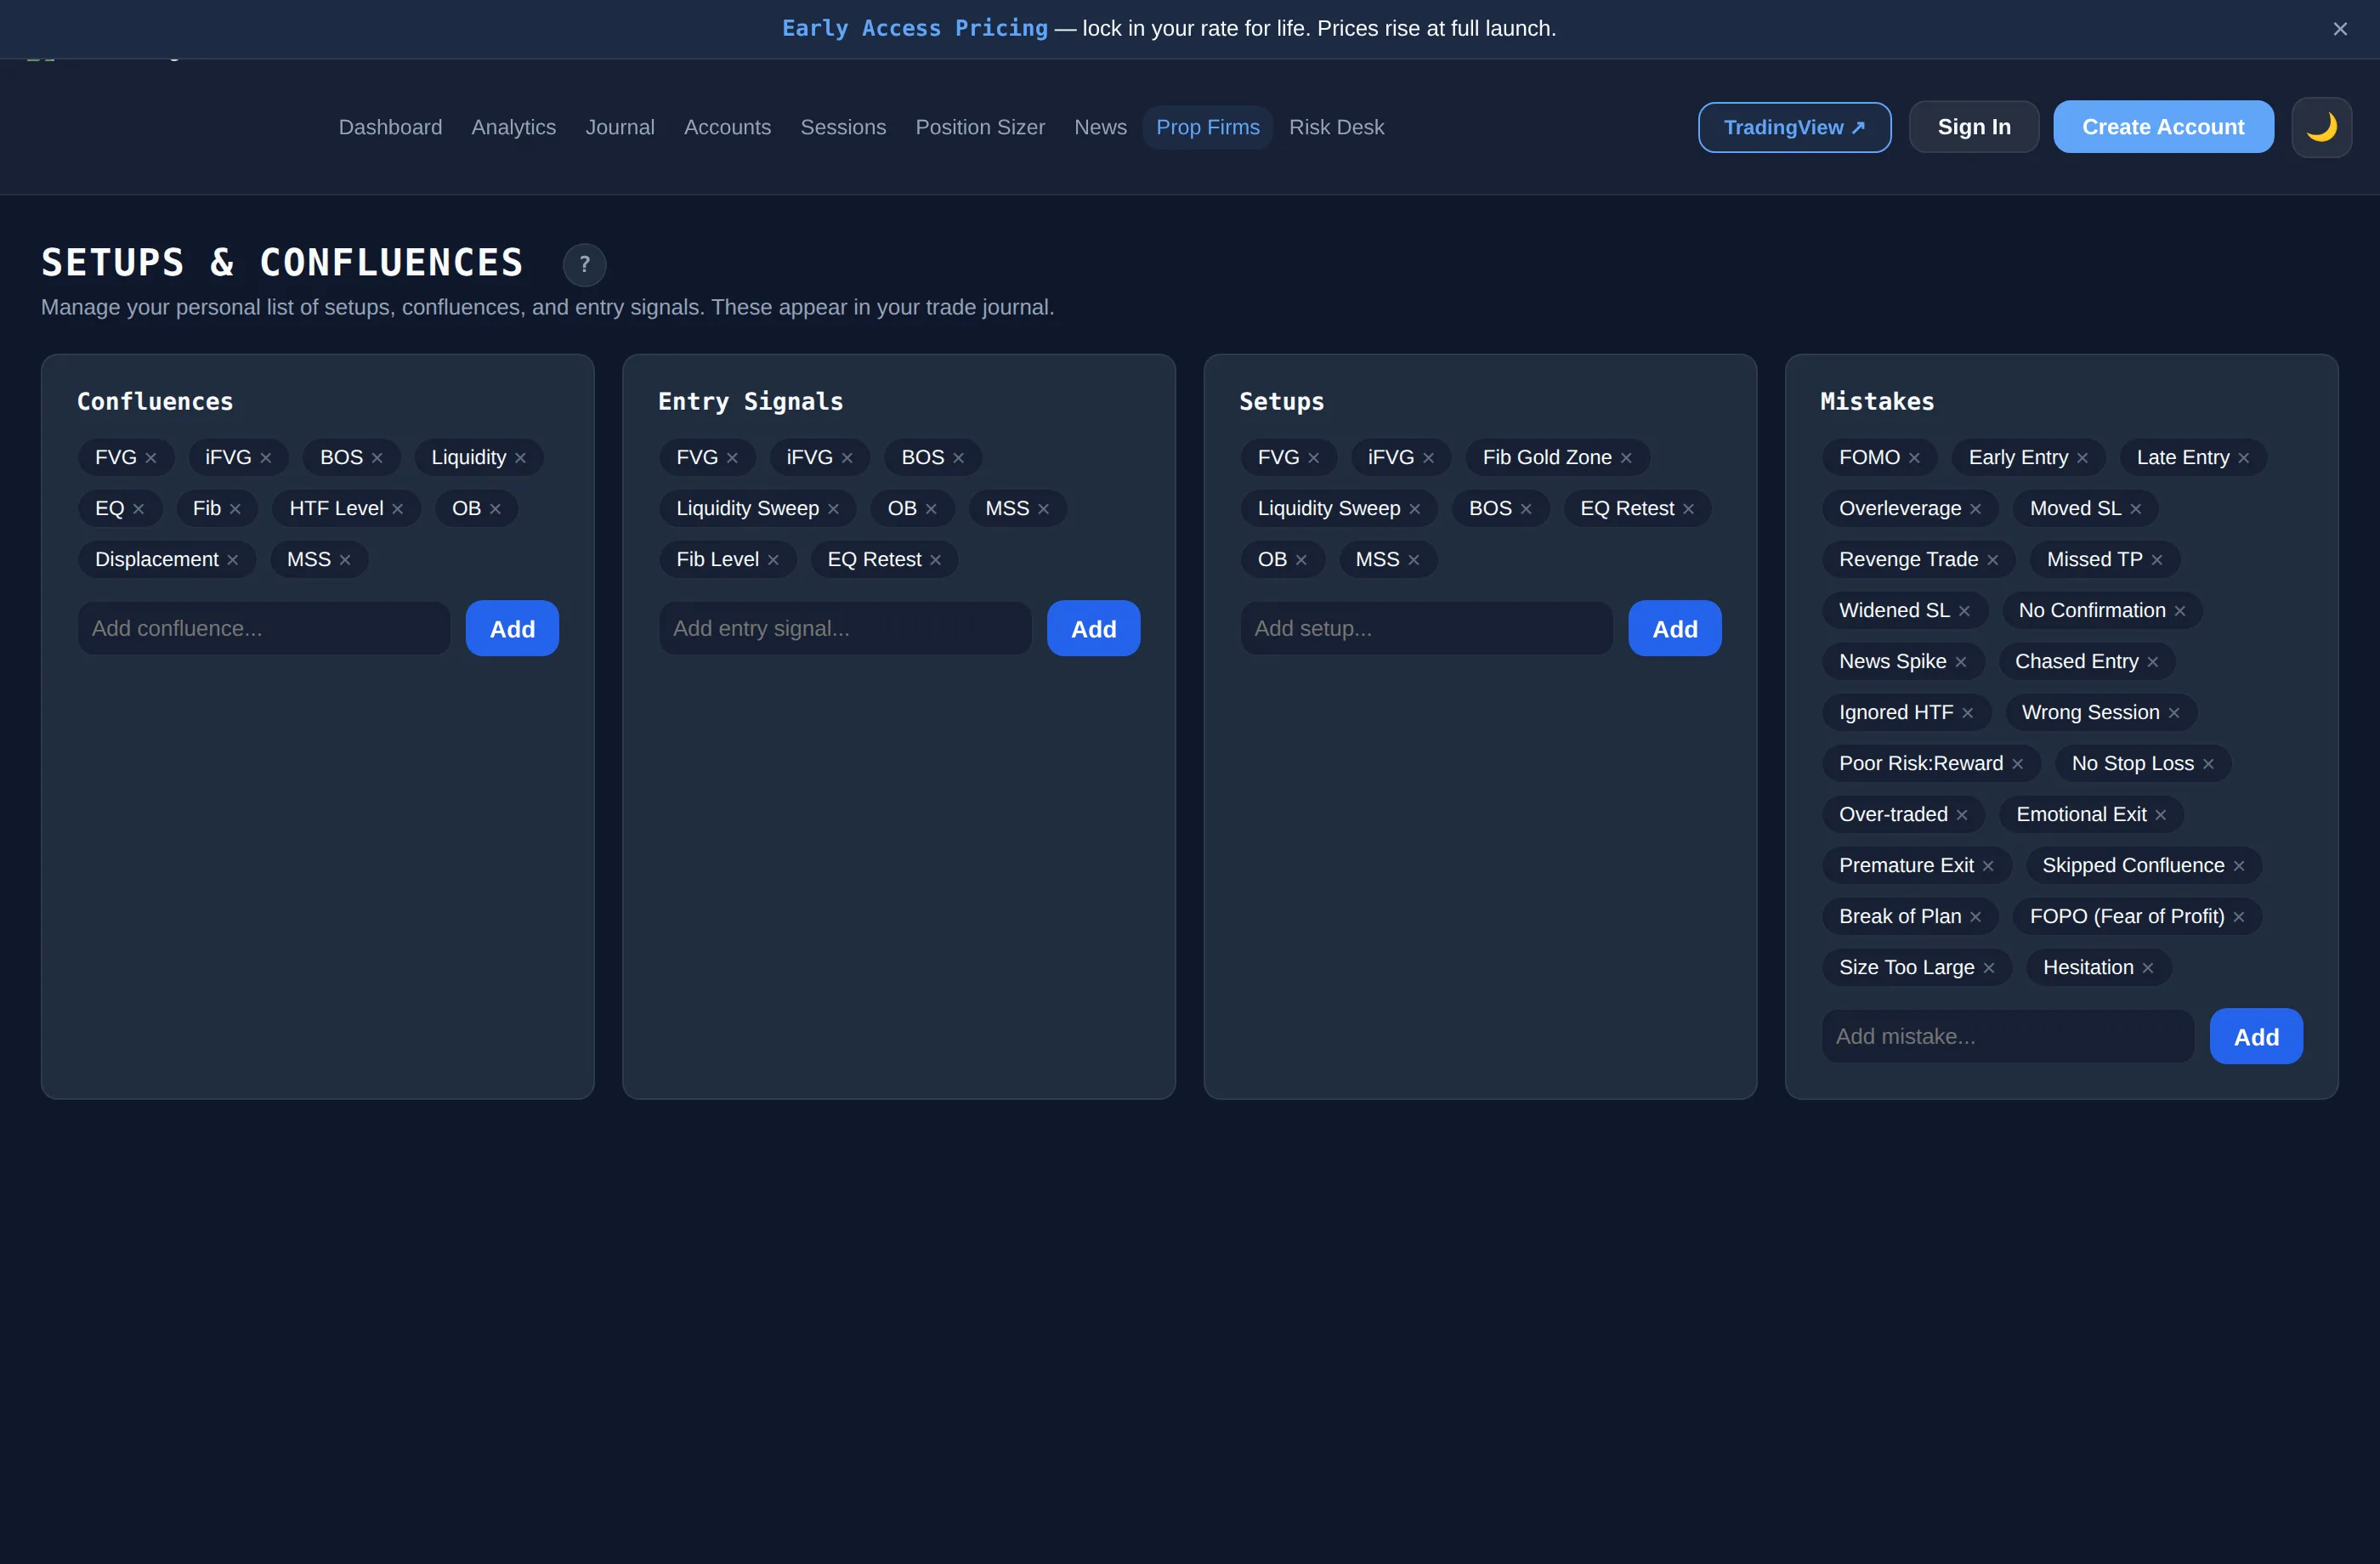The width and height of the screenshot is (2380, 1564).
Task: Remove the Liquidity confluence tag
Action: pyautogui.click(x=520, y=458)
